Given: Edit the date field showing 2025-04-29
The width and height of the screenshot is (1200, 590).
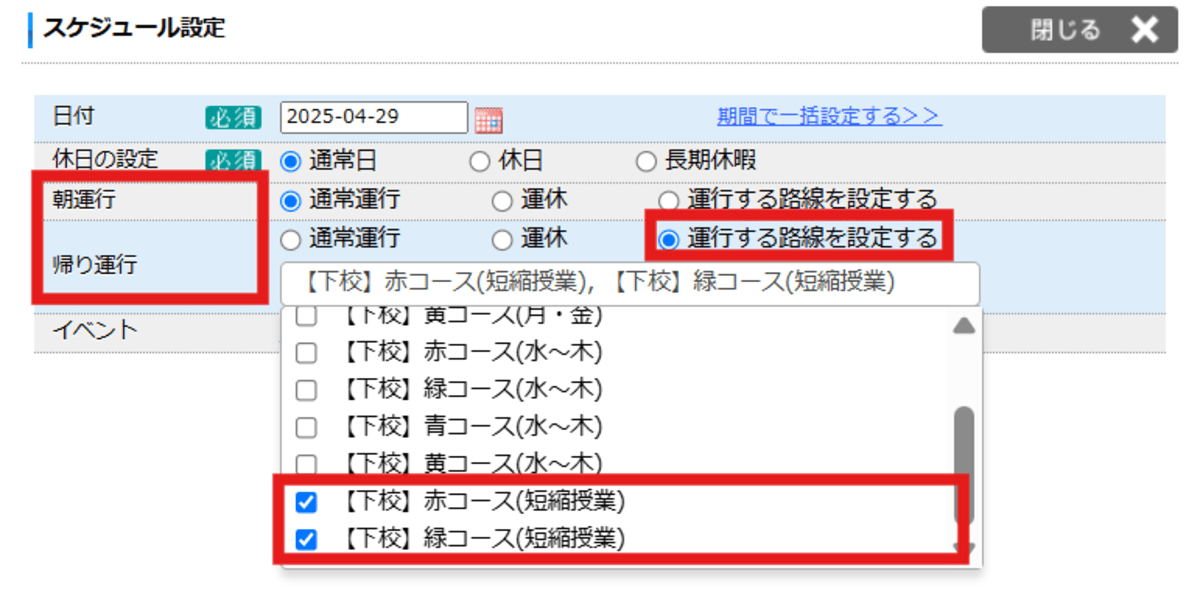Looking at the screenshot, I should tap(374, 117).
